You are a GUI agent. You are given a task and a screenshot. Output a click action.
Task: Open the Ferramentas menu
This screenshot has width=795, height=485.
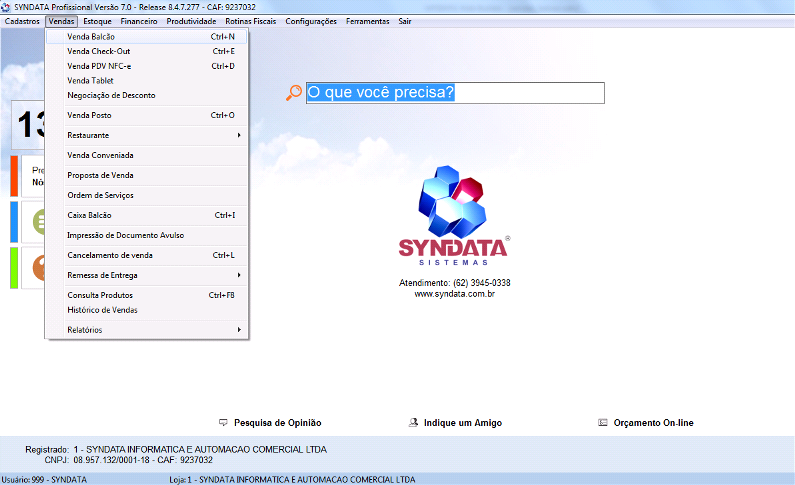pyautogui.click(x=368, y=21)
